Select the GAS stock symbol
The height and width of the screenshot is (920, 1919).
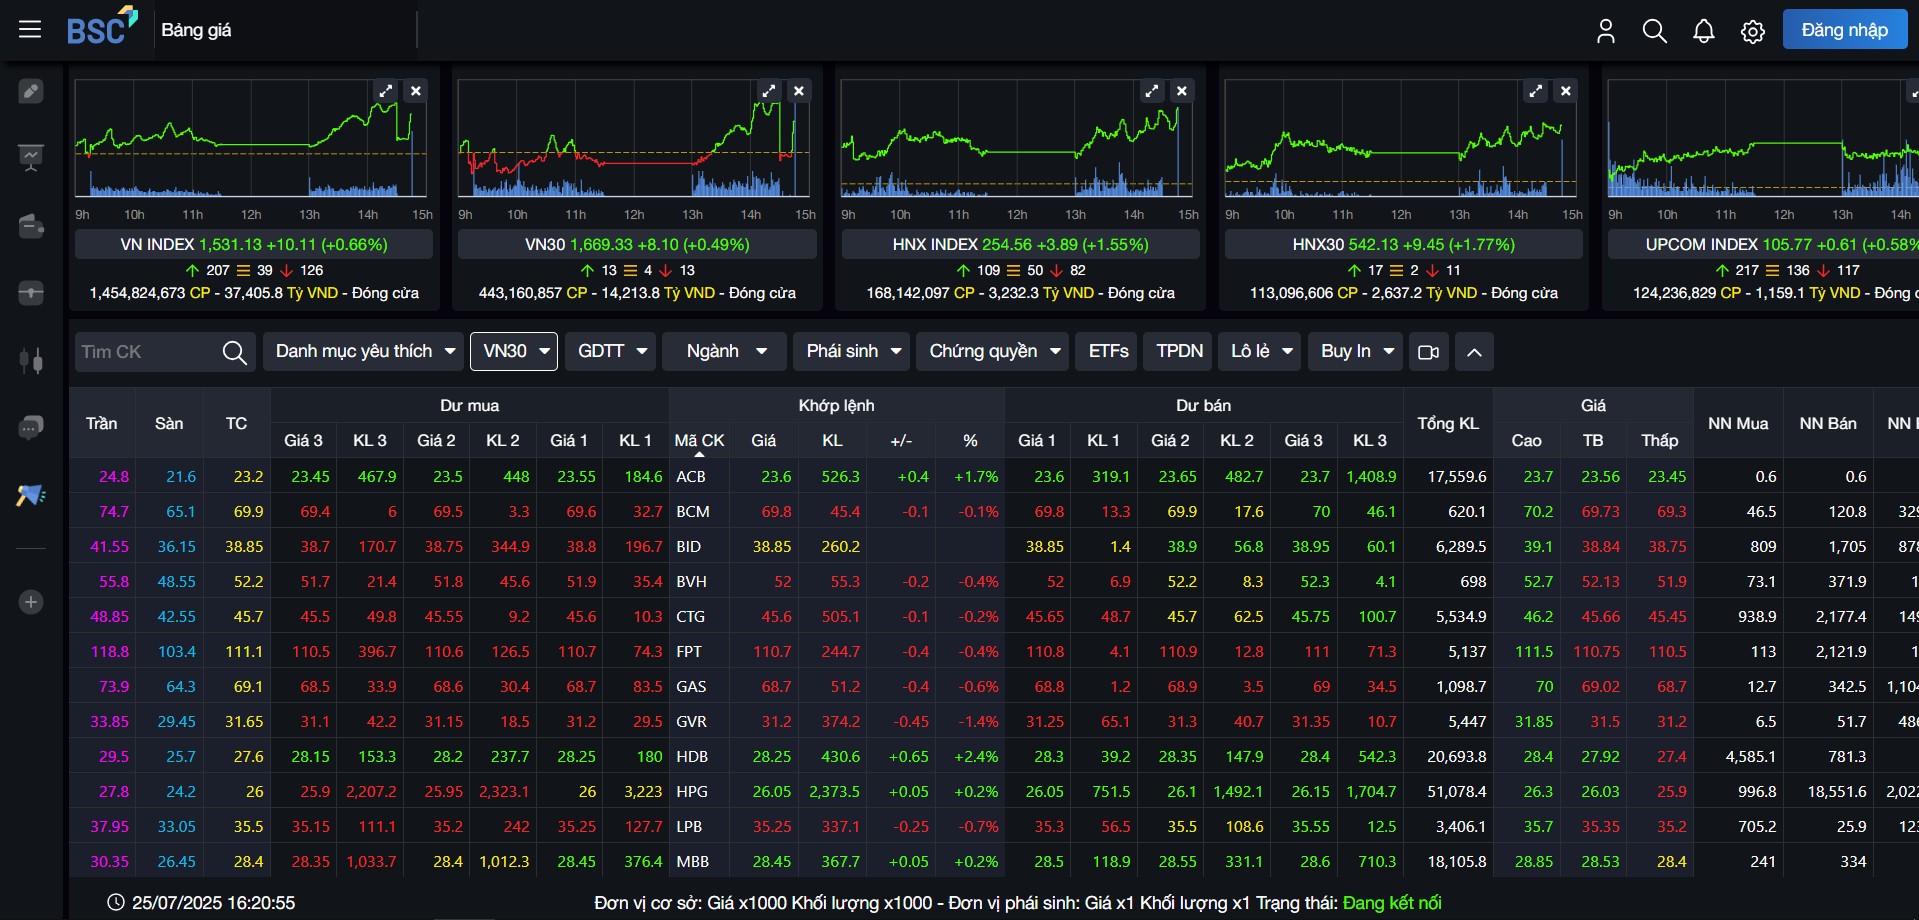692,687
